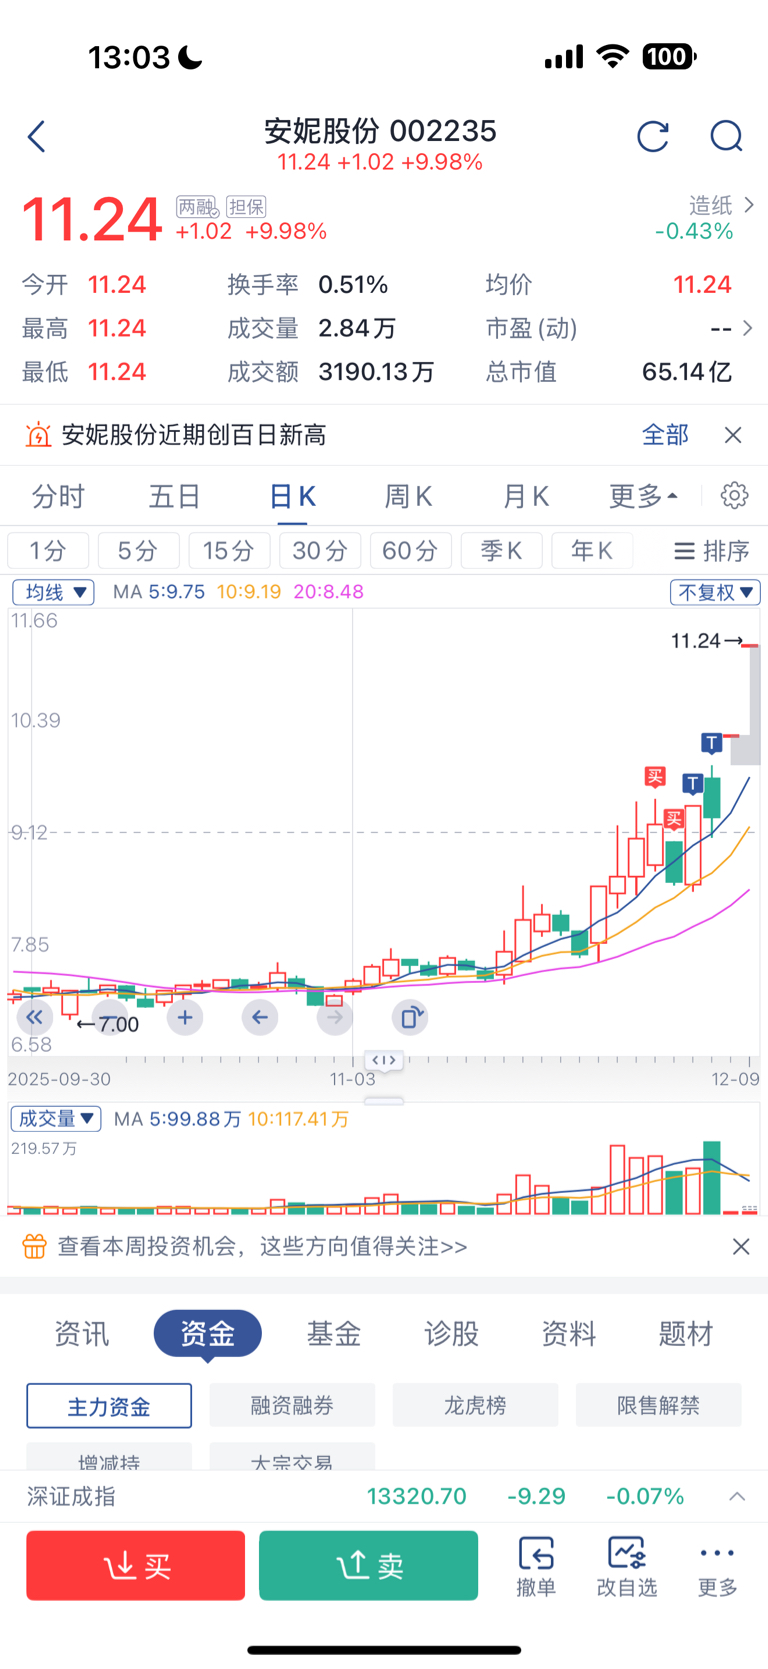Tap the back arrow icon

coord(38,136)
